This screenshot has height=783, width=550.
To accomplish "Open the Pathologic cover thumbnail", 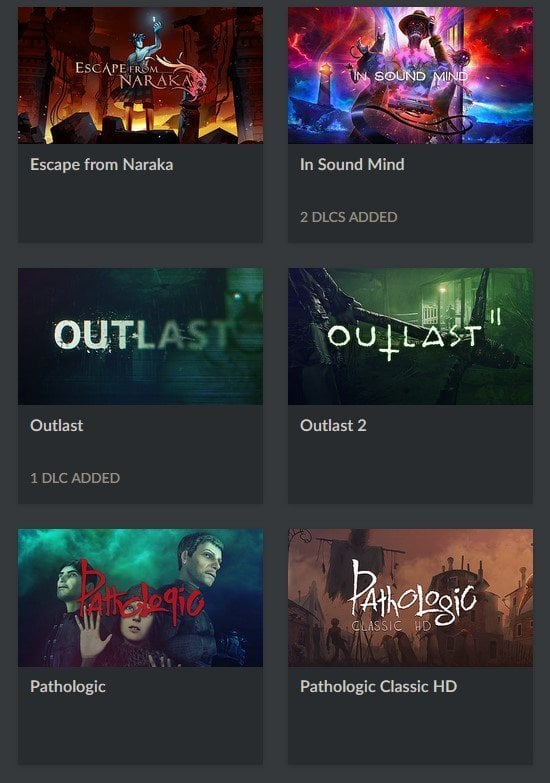I will 140,598.
